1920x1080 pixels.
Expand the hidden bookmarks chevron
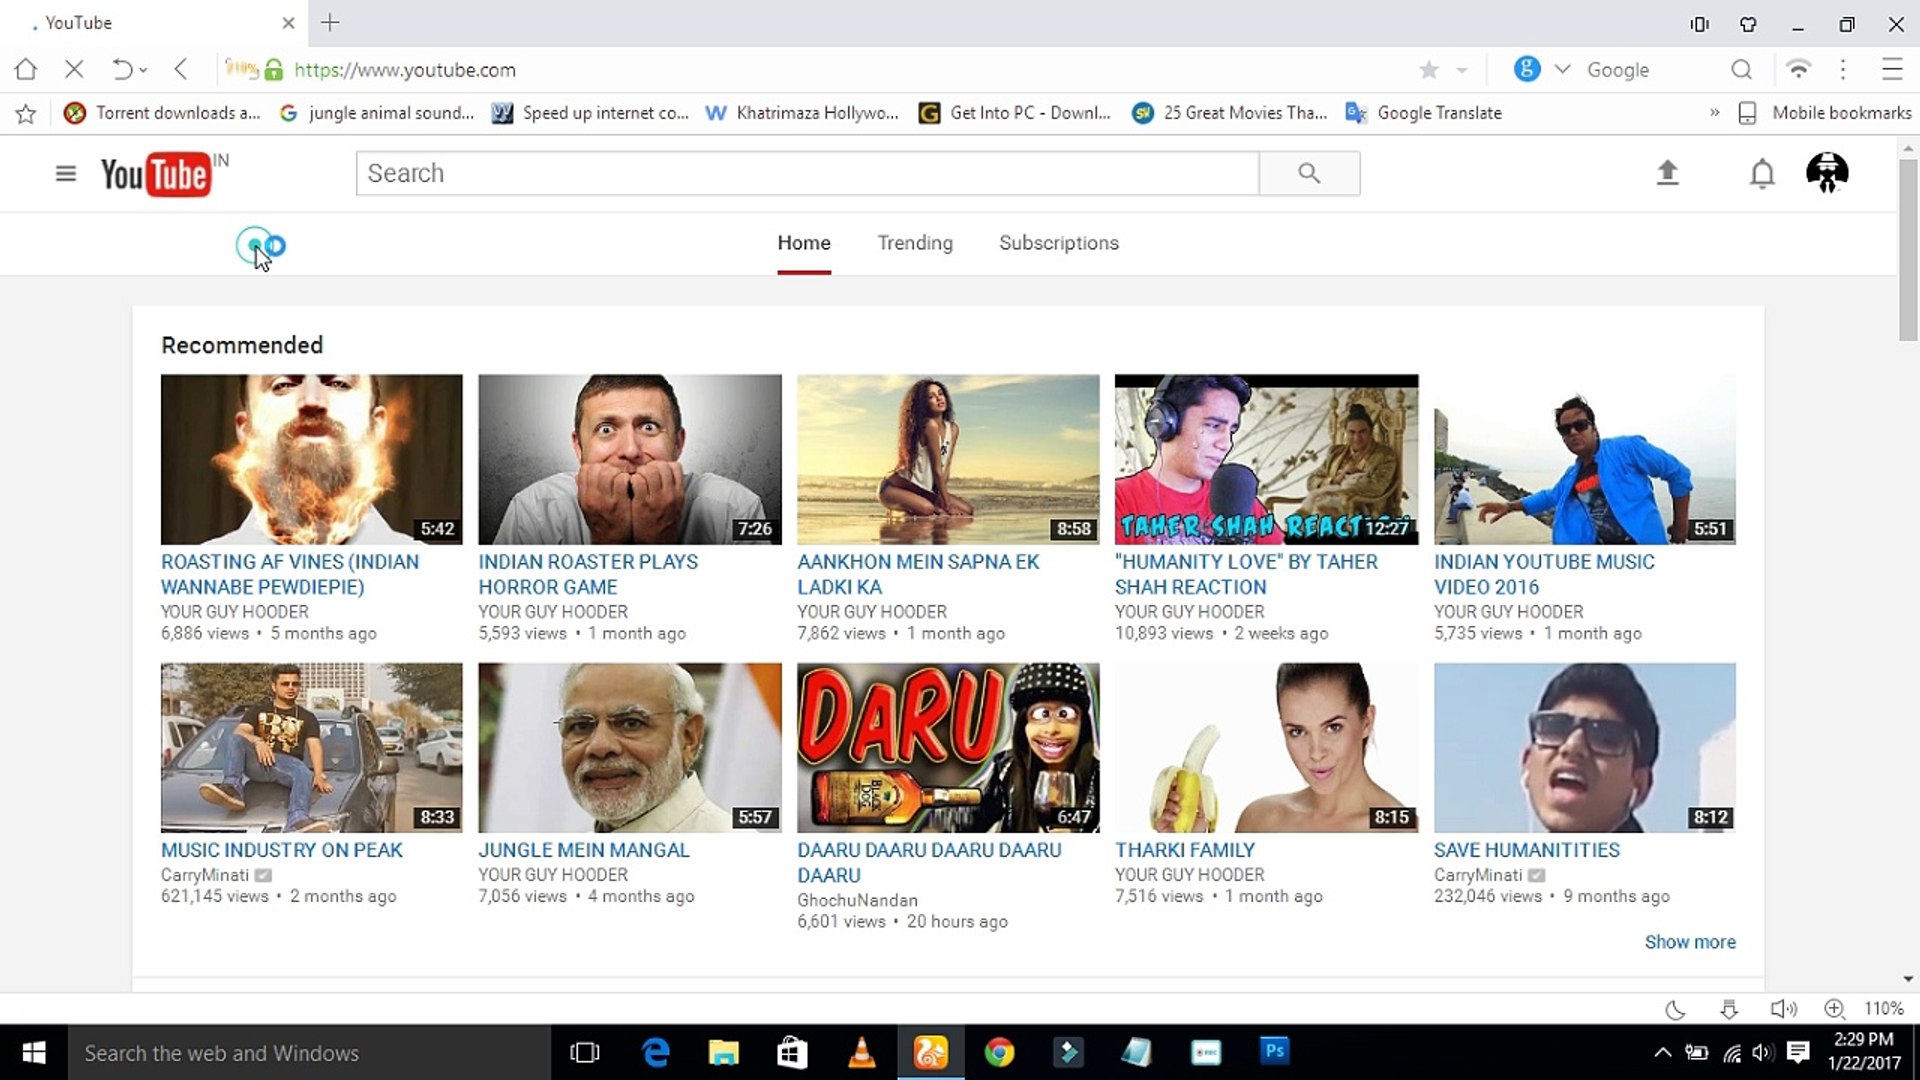coord(1714,113)
